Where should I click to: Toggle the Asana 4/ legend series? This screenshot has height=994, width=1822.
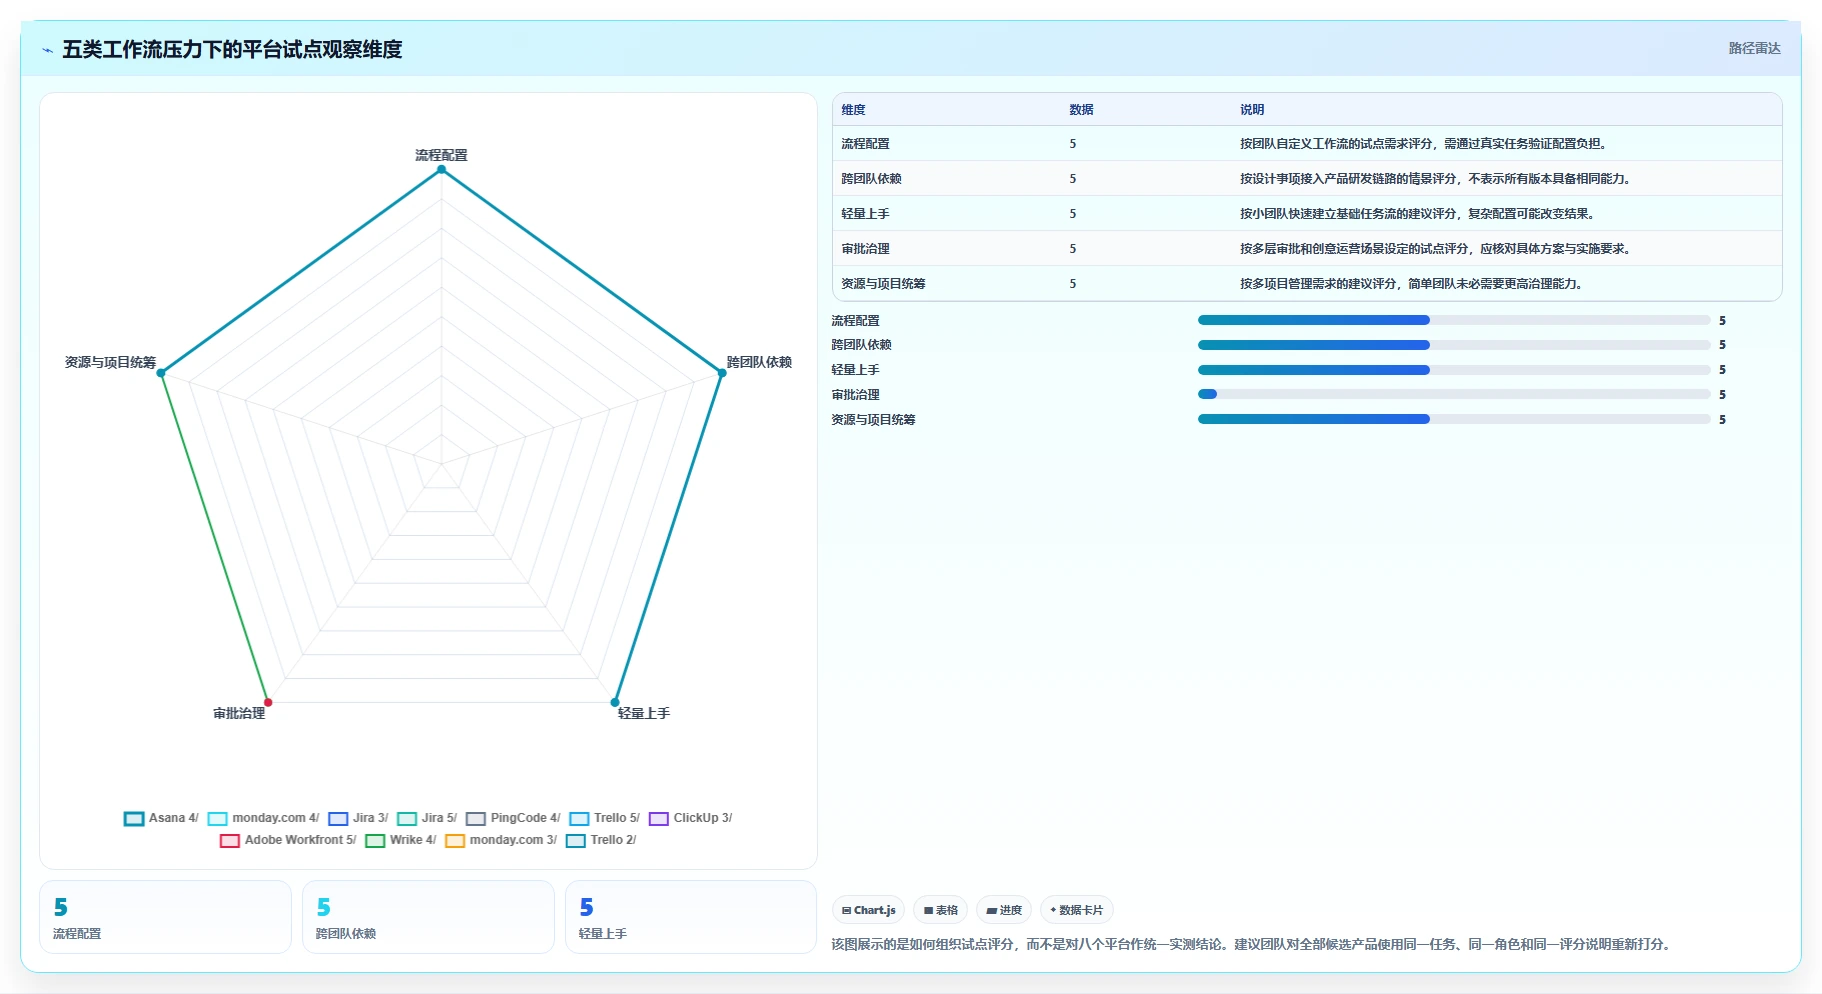point(161,818)
